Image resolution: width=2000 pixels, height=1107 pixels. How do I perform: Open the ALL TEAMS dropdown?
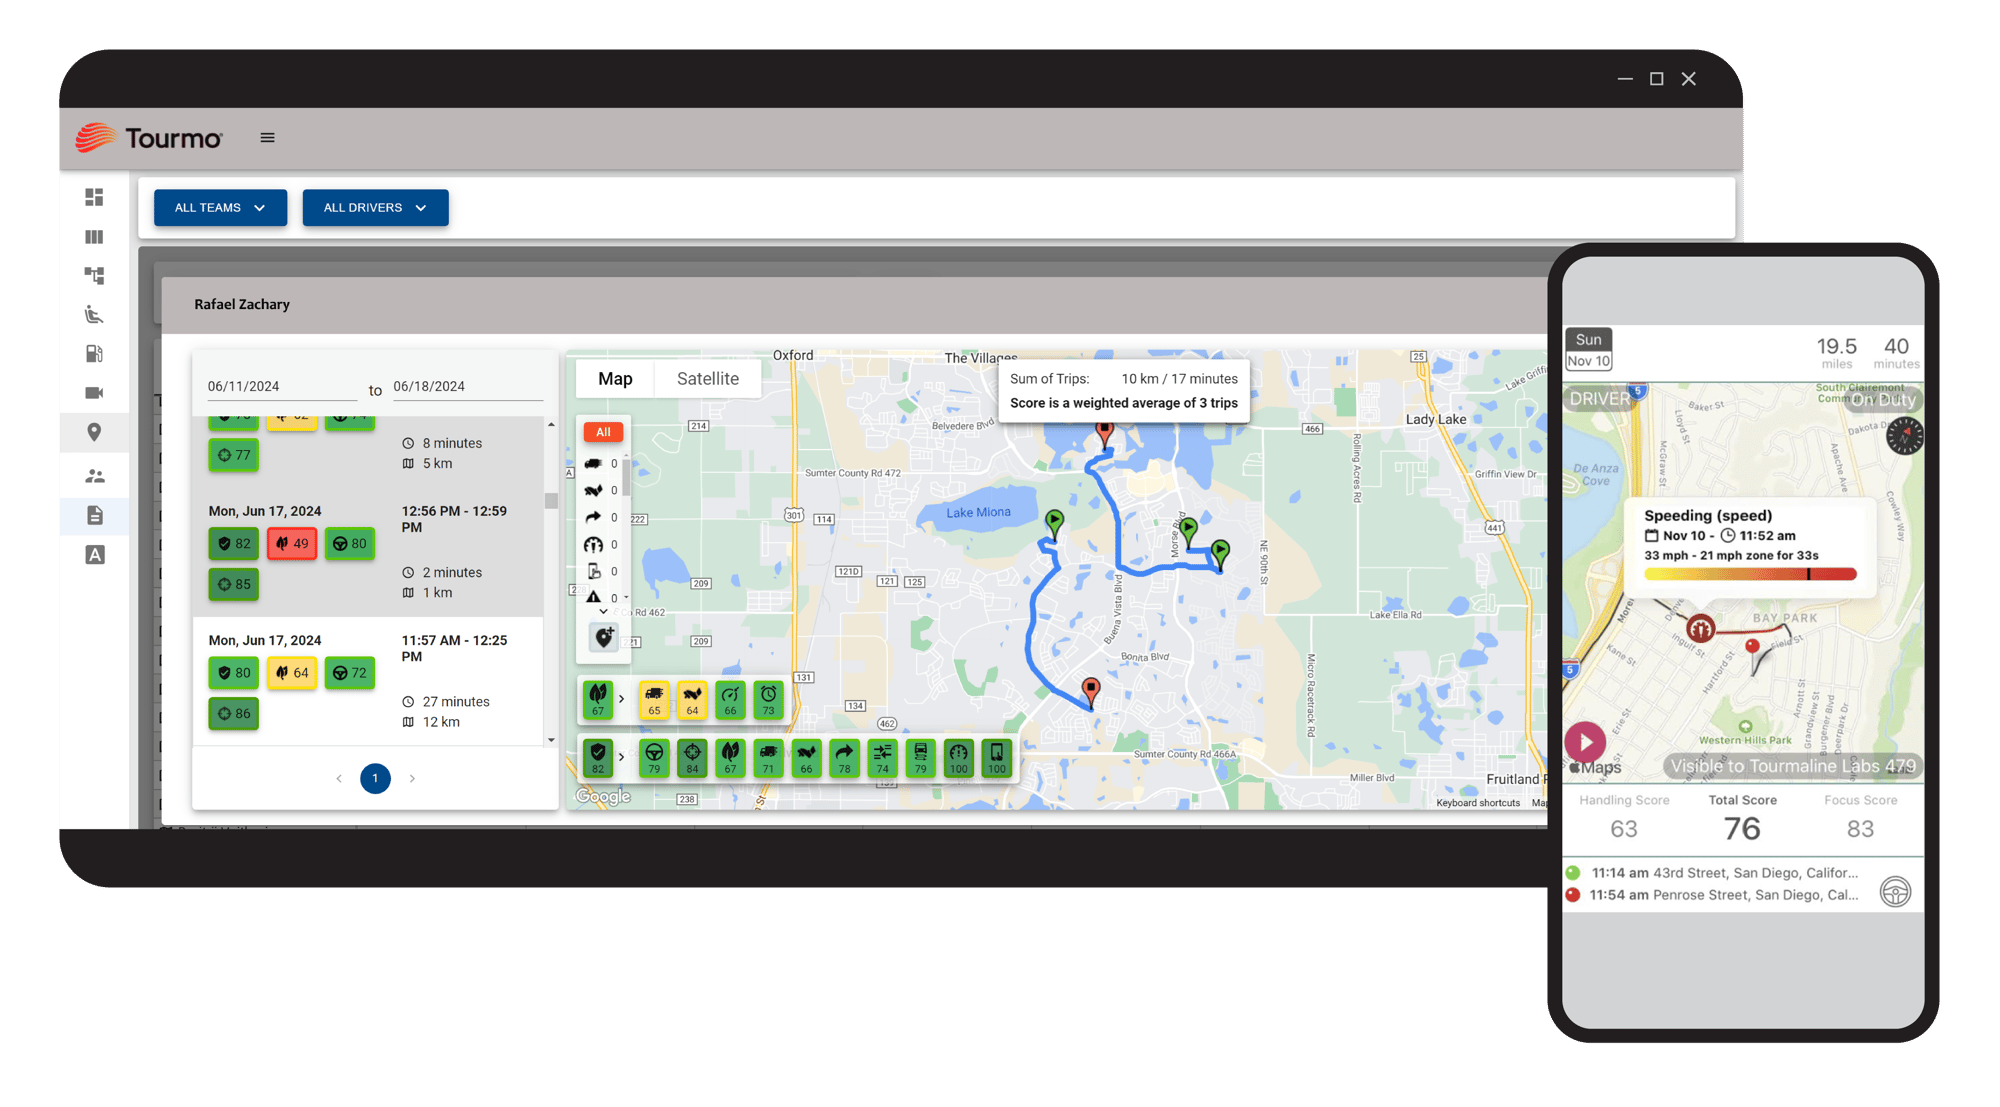[220, 208]
